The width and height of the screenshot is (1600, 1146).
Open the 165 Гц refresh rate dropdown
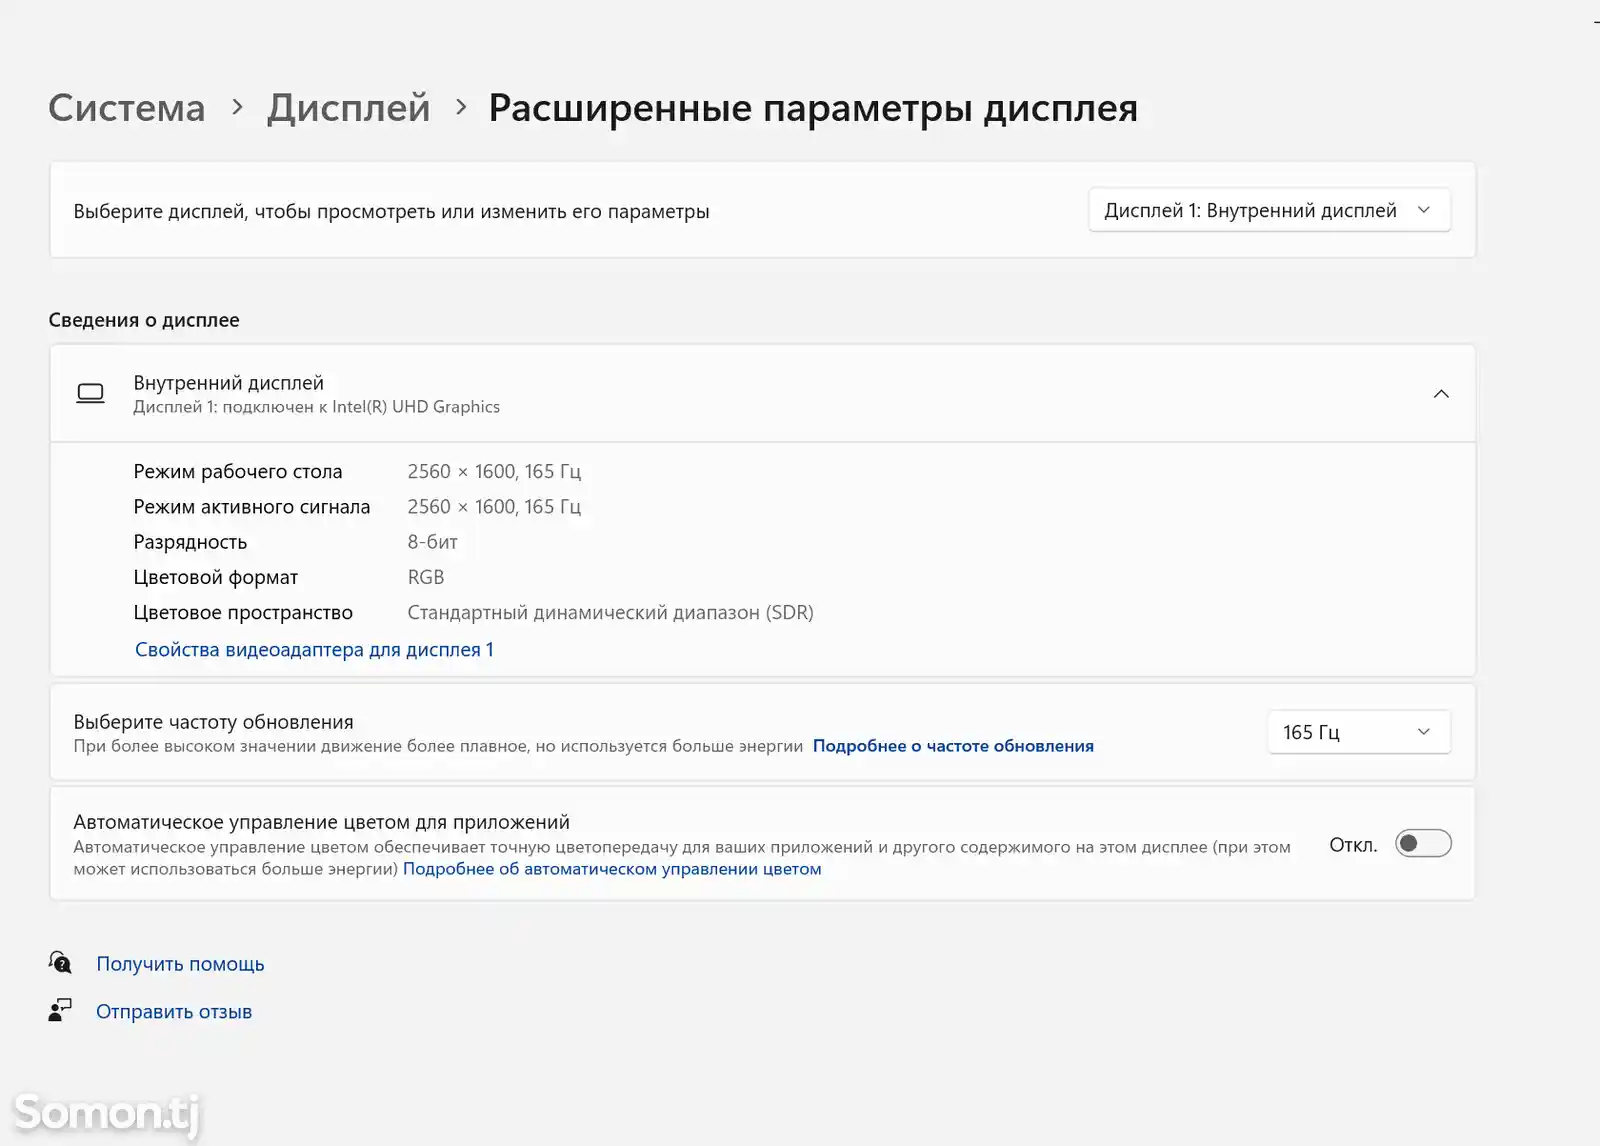click(x=1358, y=732)
